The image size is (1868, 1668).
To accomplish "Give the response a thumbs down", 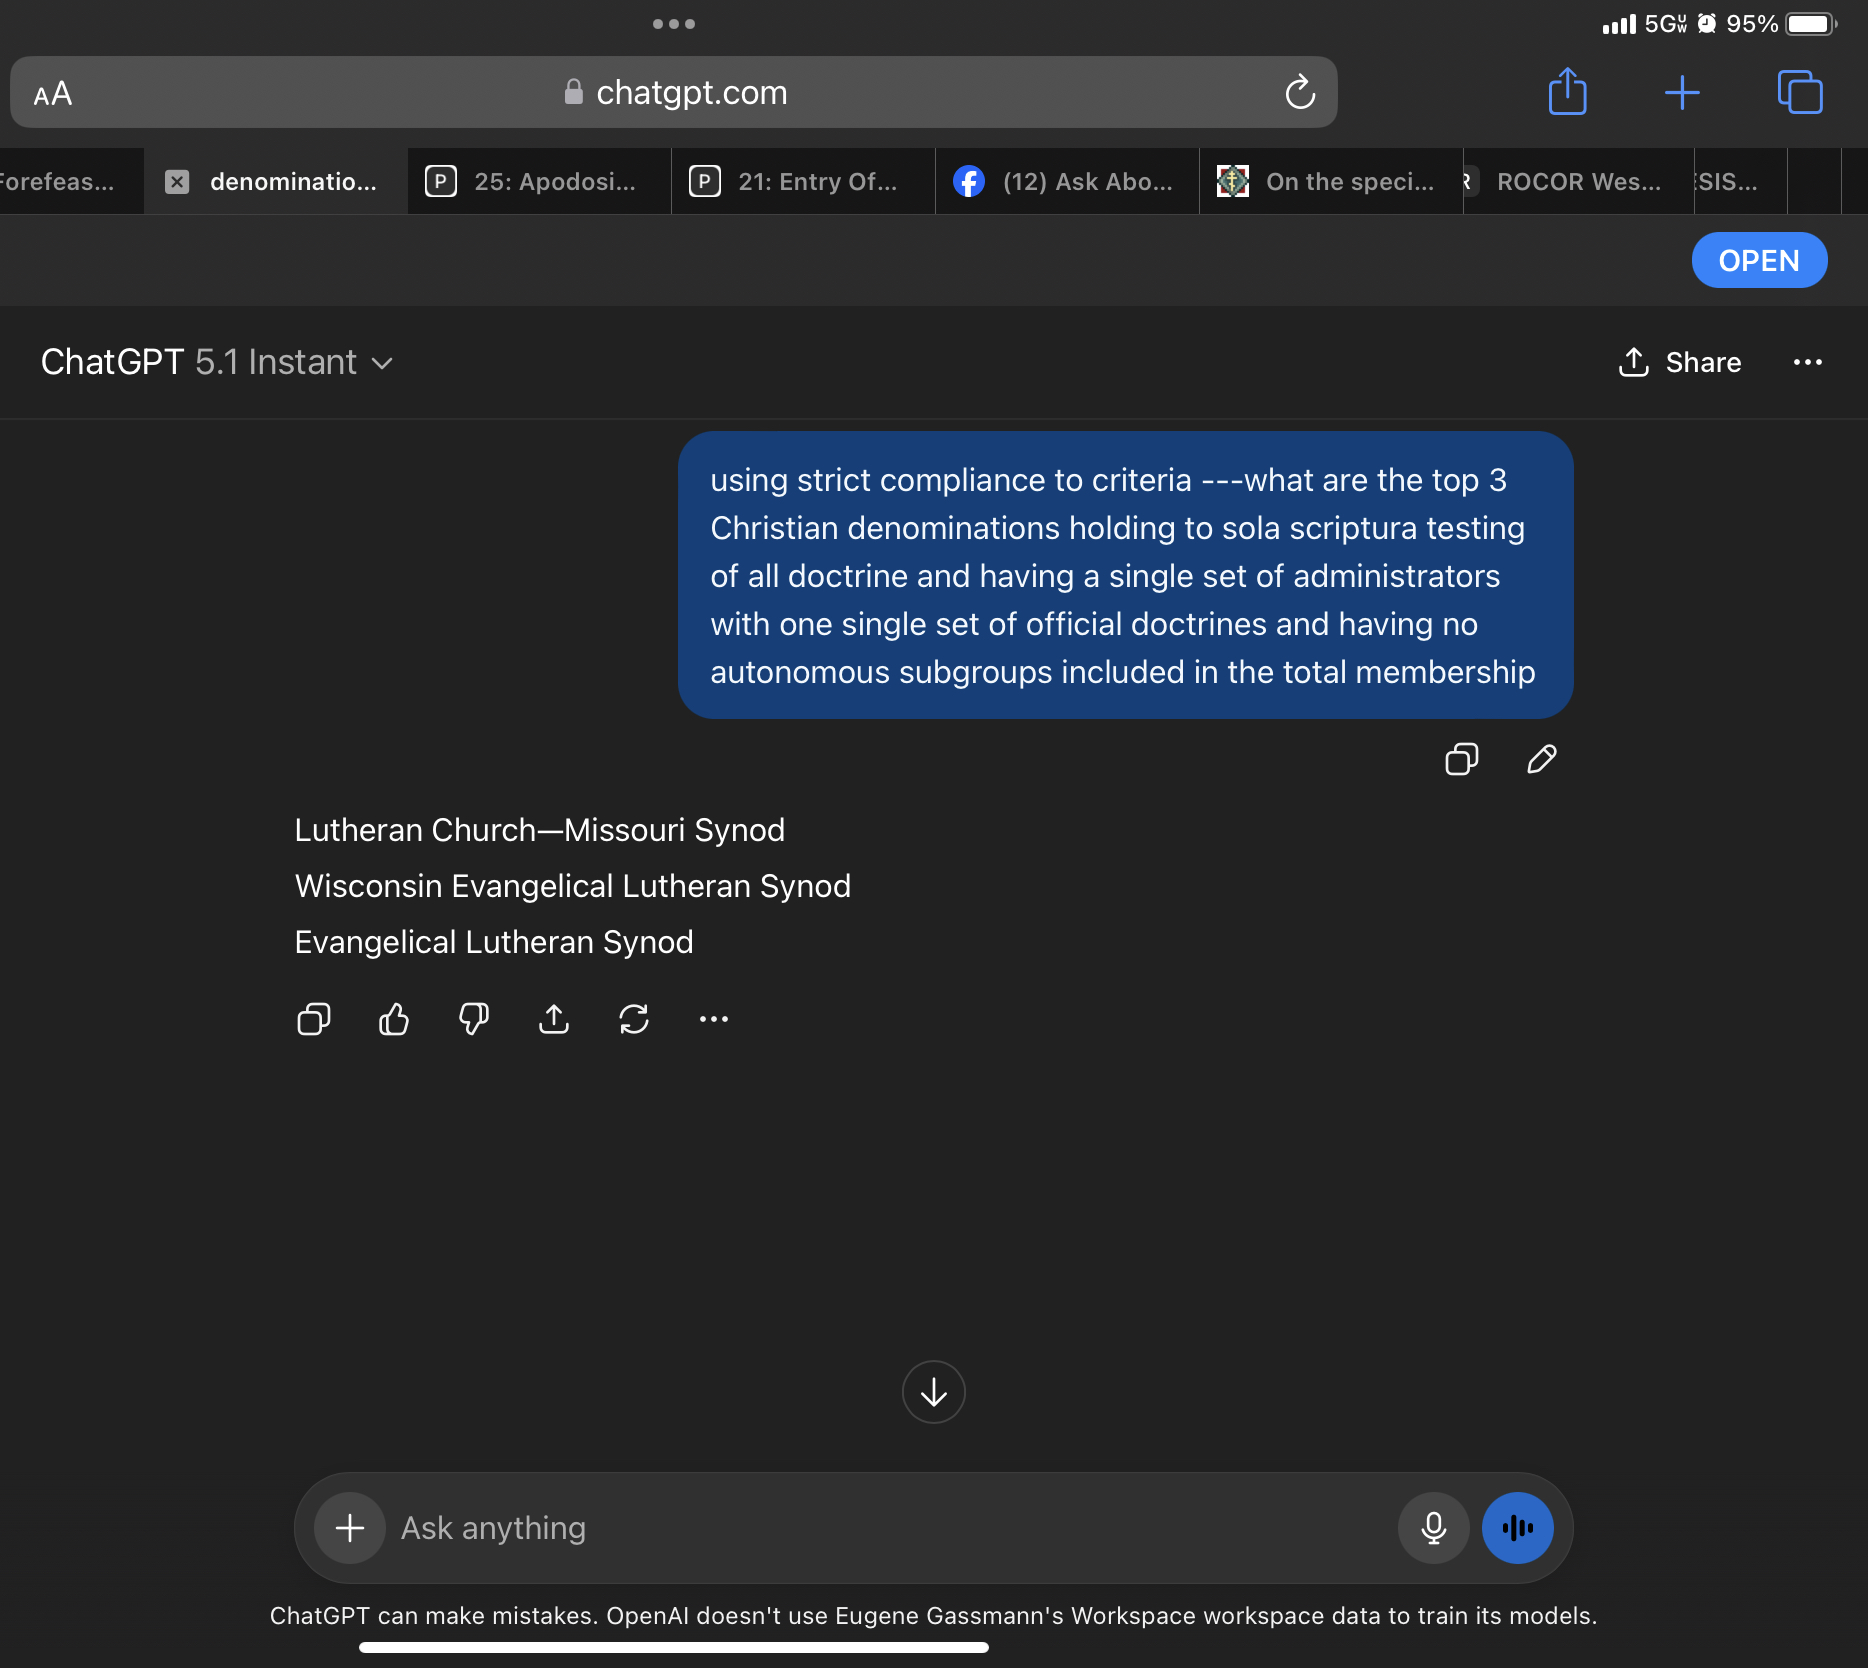I will coord(473,1019).
